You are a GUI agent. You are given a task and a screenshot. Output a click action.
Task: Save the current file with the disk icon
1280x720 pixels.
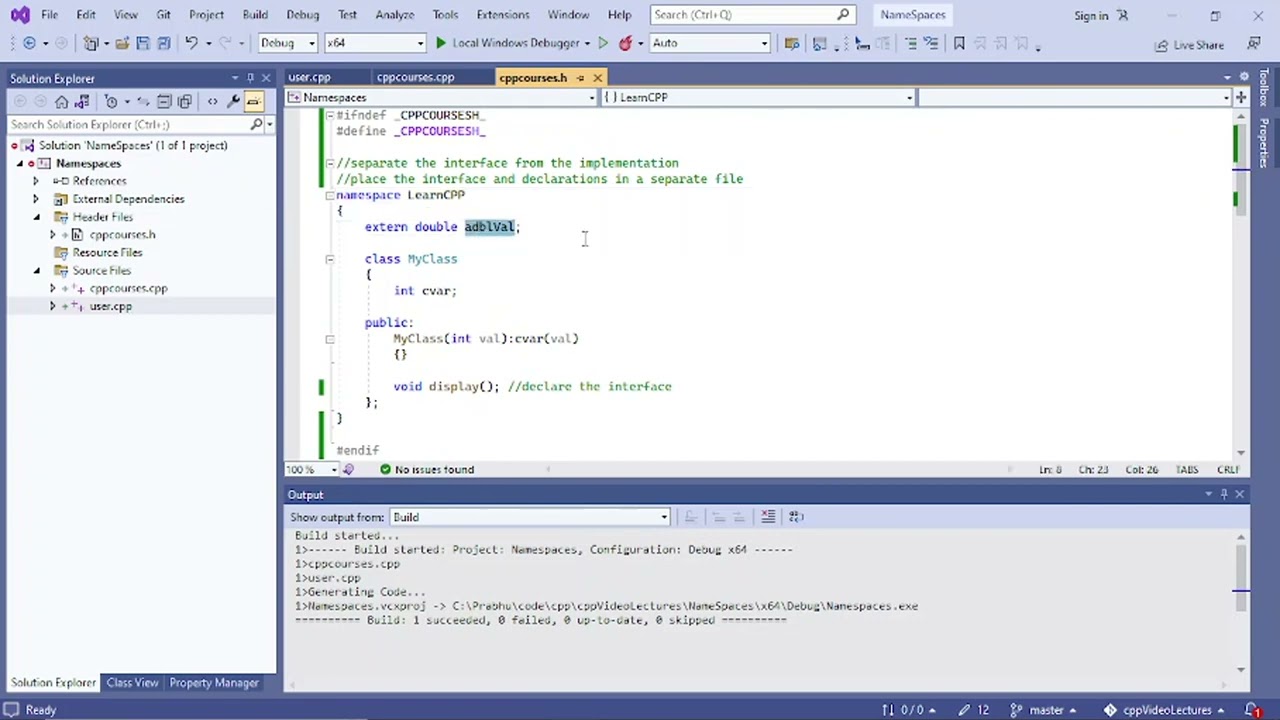143,43
